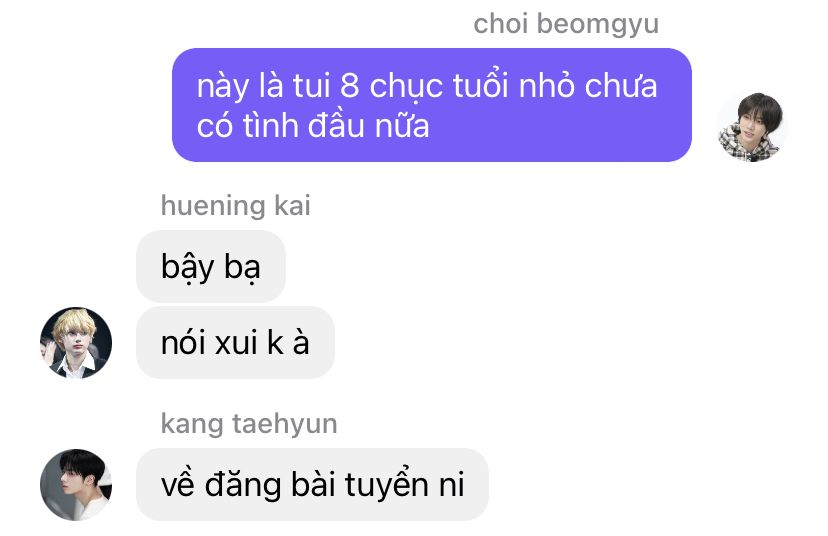Open choi beomgyu's profile picture
Viewport: 828px width, 536px height.
pyautogui.click(x=751, y=127)
